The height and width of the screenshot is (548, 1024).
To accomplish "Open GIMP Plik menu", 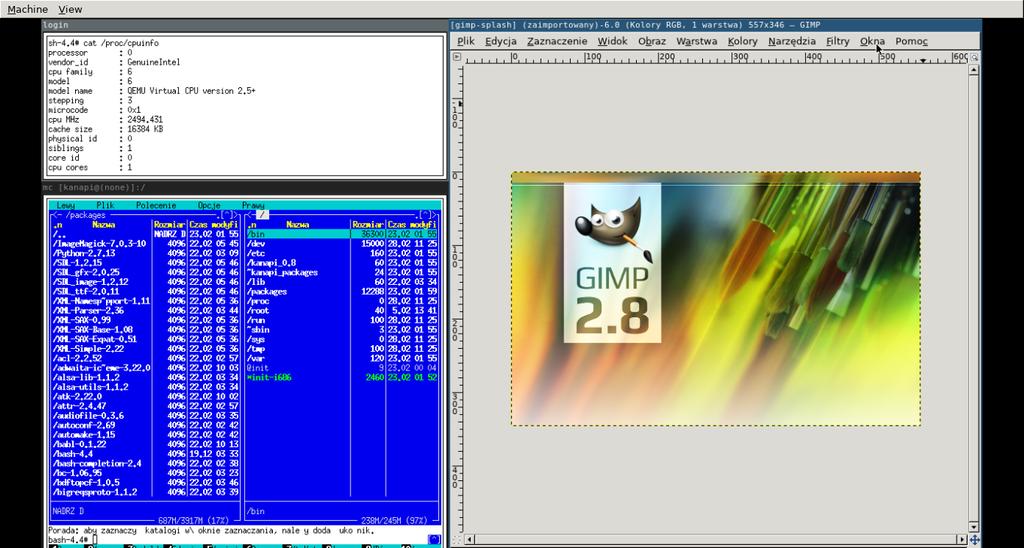I will pos(466,41).
